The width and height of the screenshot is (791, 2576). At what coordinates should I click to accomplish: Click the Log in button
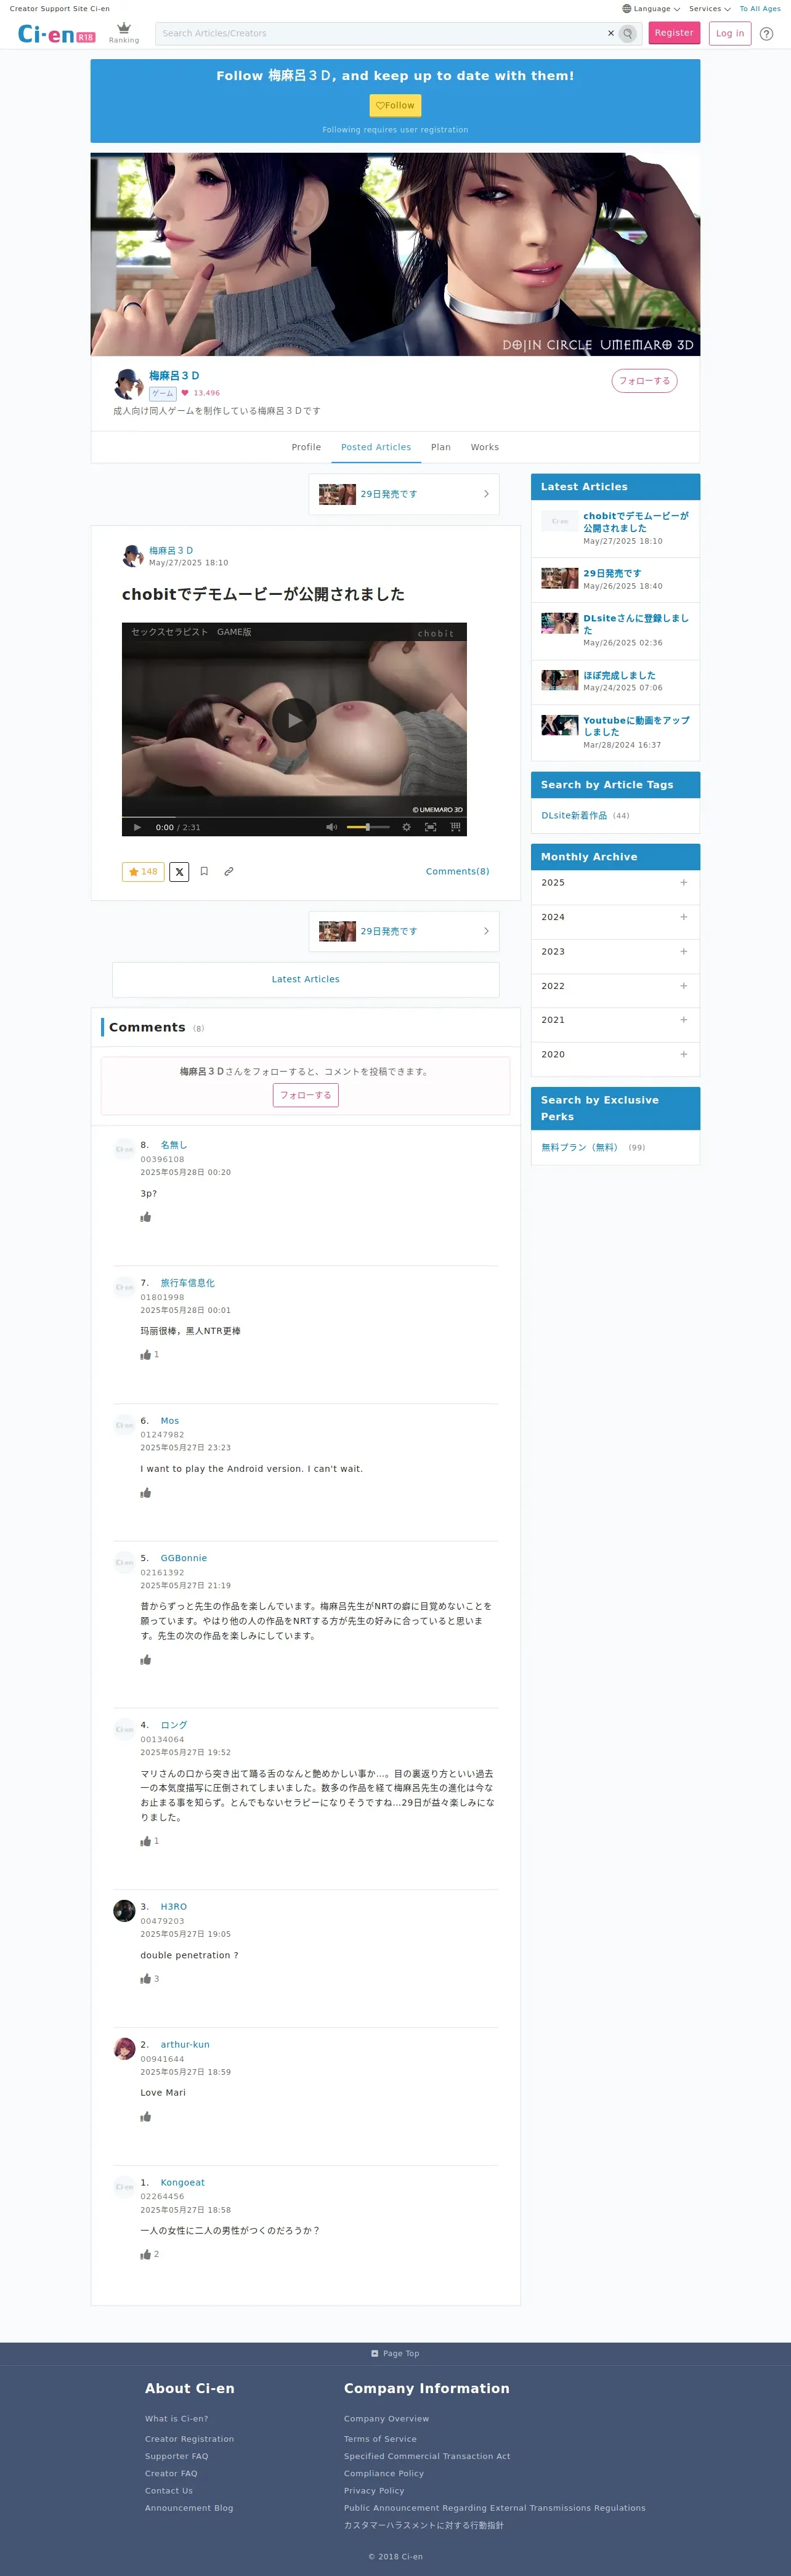point(730,33)
